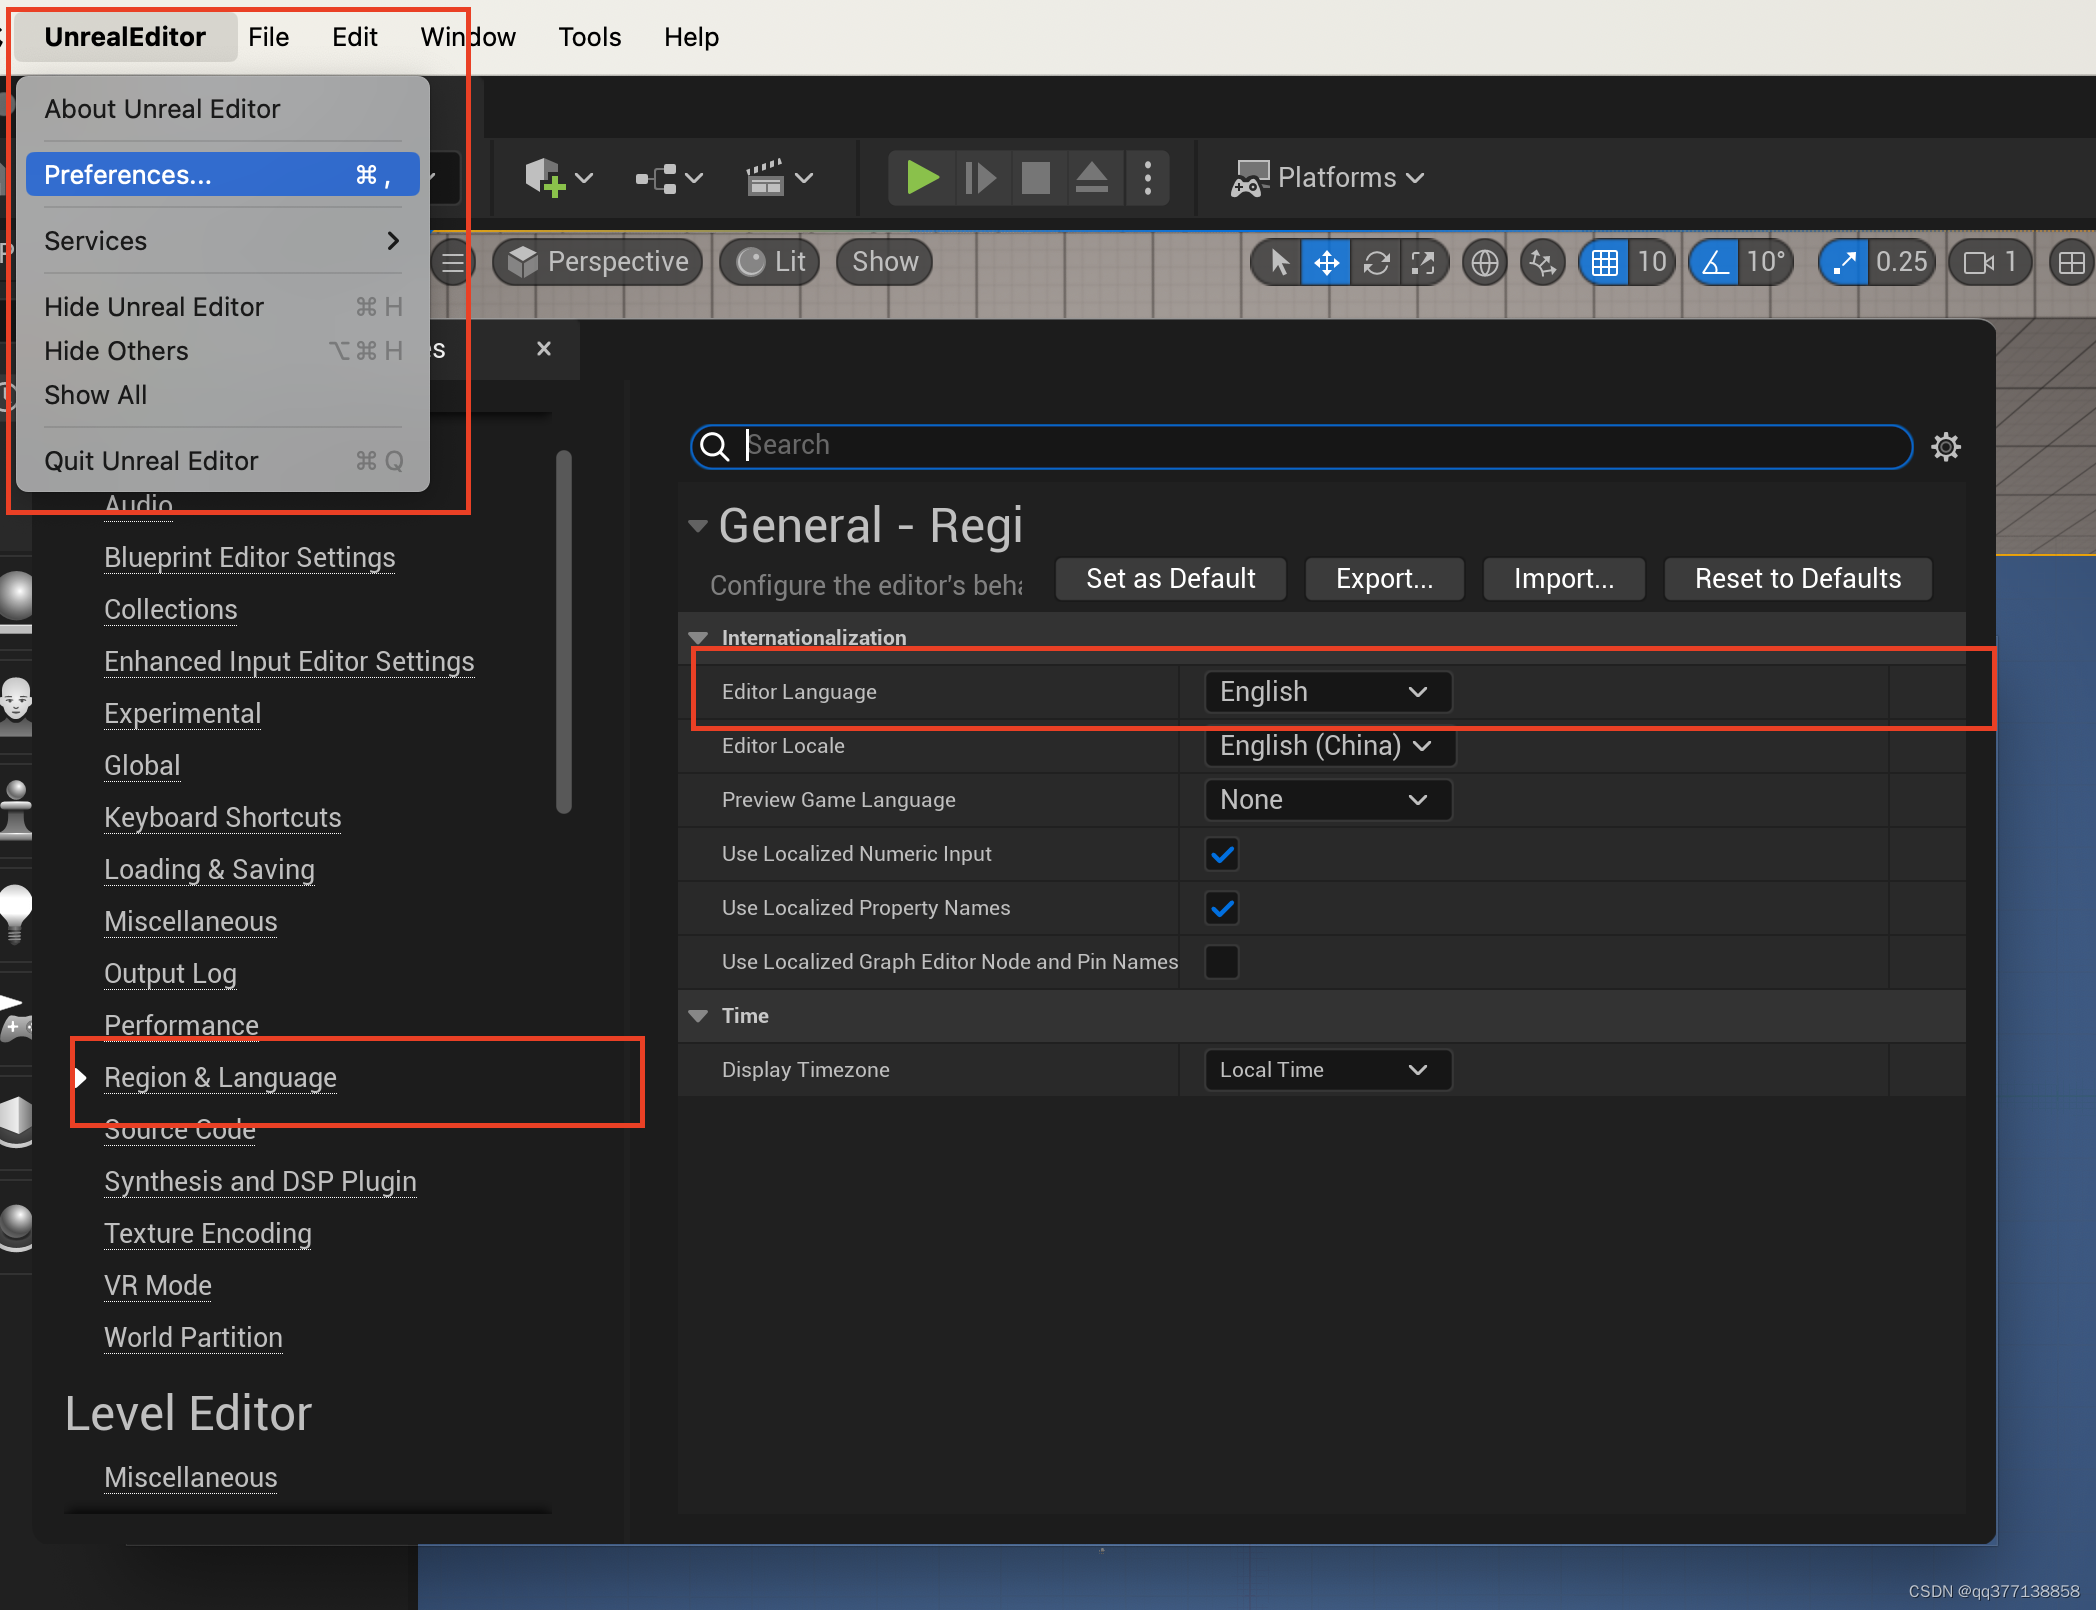Toggle rotation angle snapping icon

(x=1715, y=263)
